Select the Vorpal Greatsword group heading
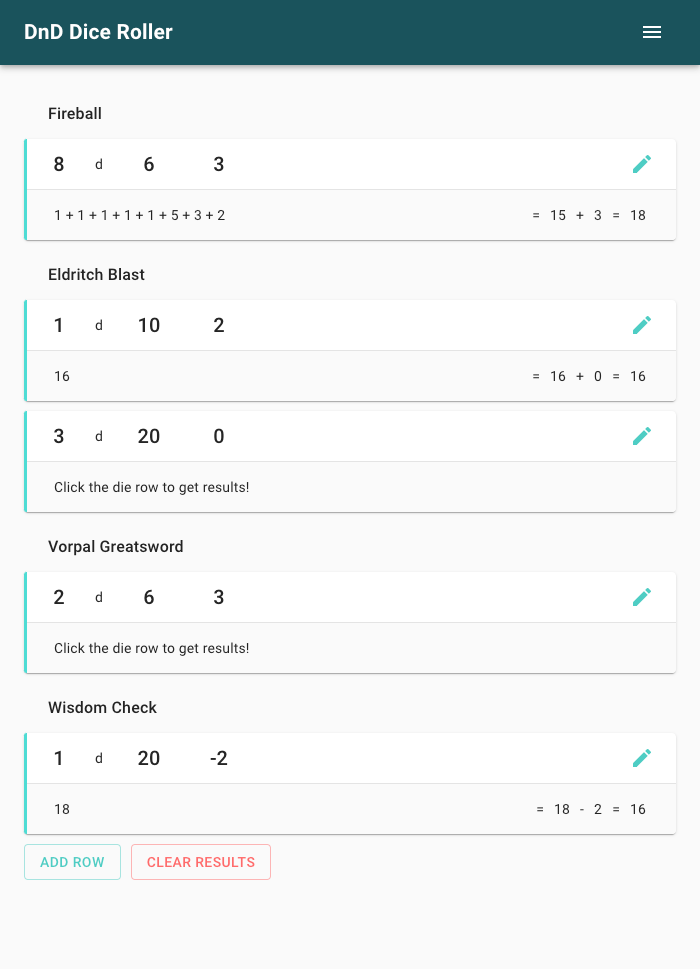Screen dimensions: 700x969 [116, 547]
